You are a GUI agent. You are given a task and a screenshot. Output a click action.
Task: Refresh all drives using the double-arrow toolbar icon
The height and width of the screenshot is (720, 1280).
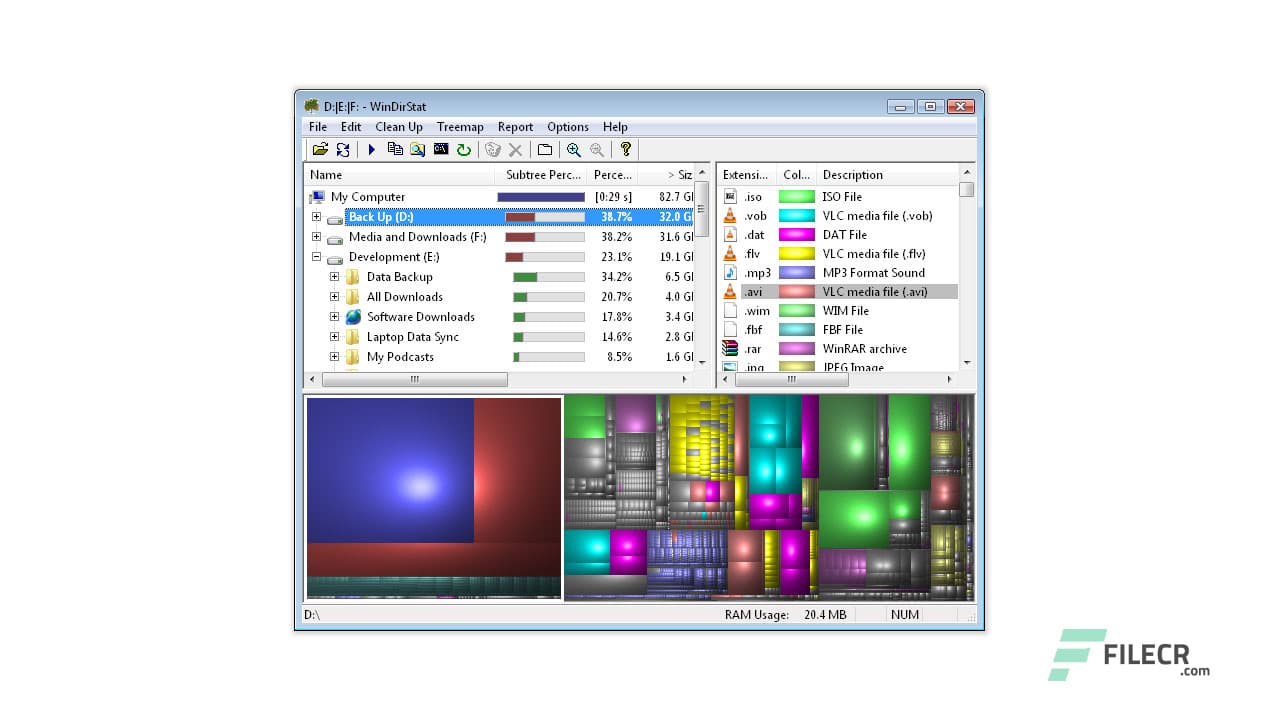pyautogui.click(x=343, y=149)
